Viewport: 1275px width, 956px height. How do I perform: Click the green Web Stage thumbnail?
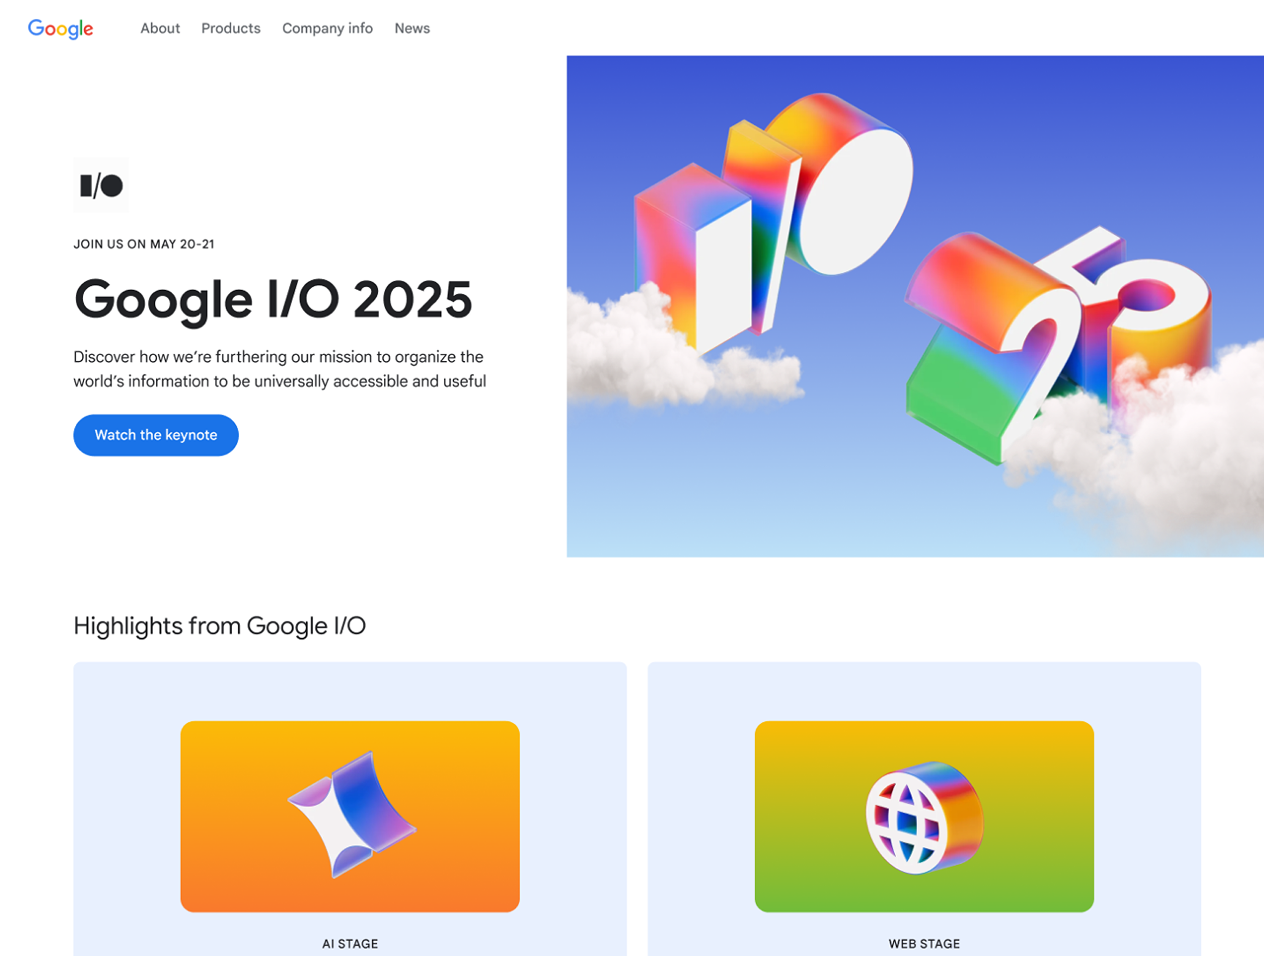point(924,816)
